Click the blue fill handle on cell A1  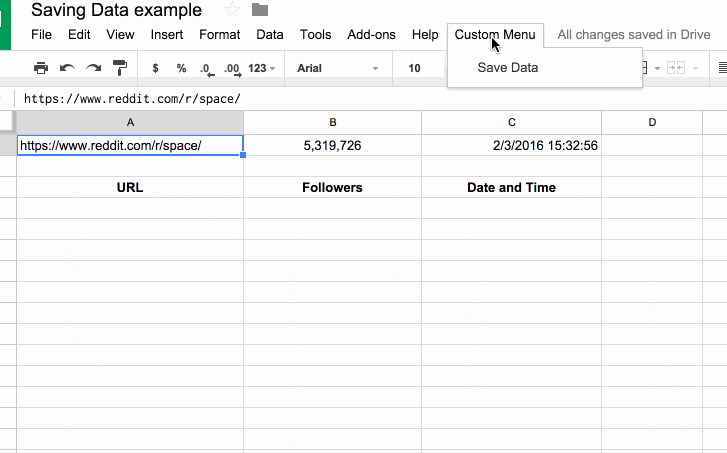pos(243,155)
